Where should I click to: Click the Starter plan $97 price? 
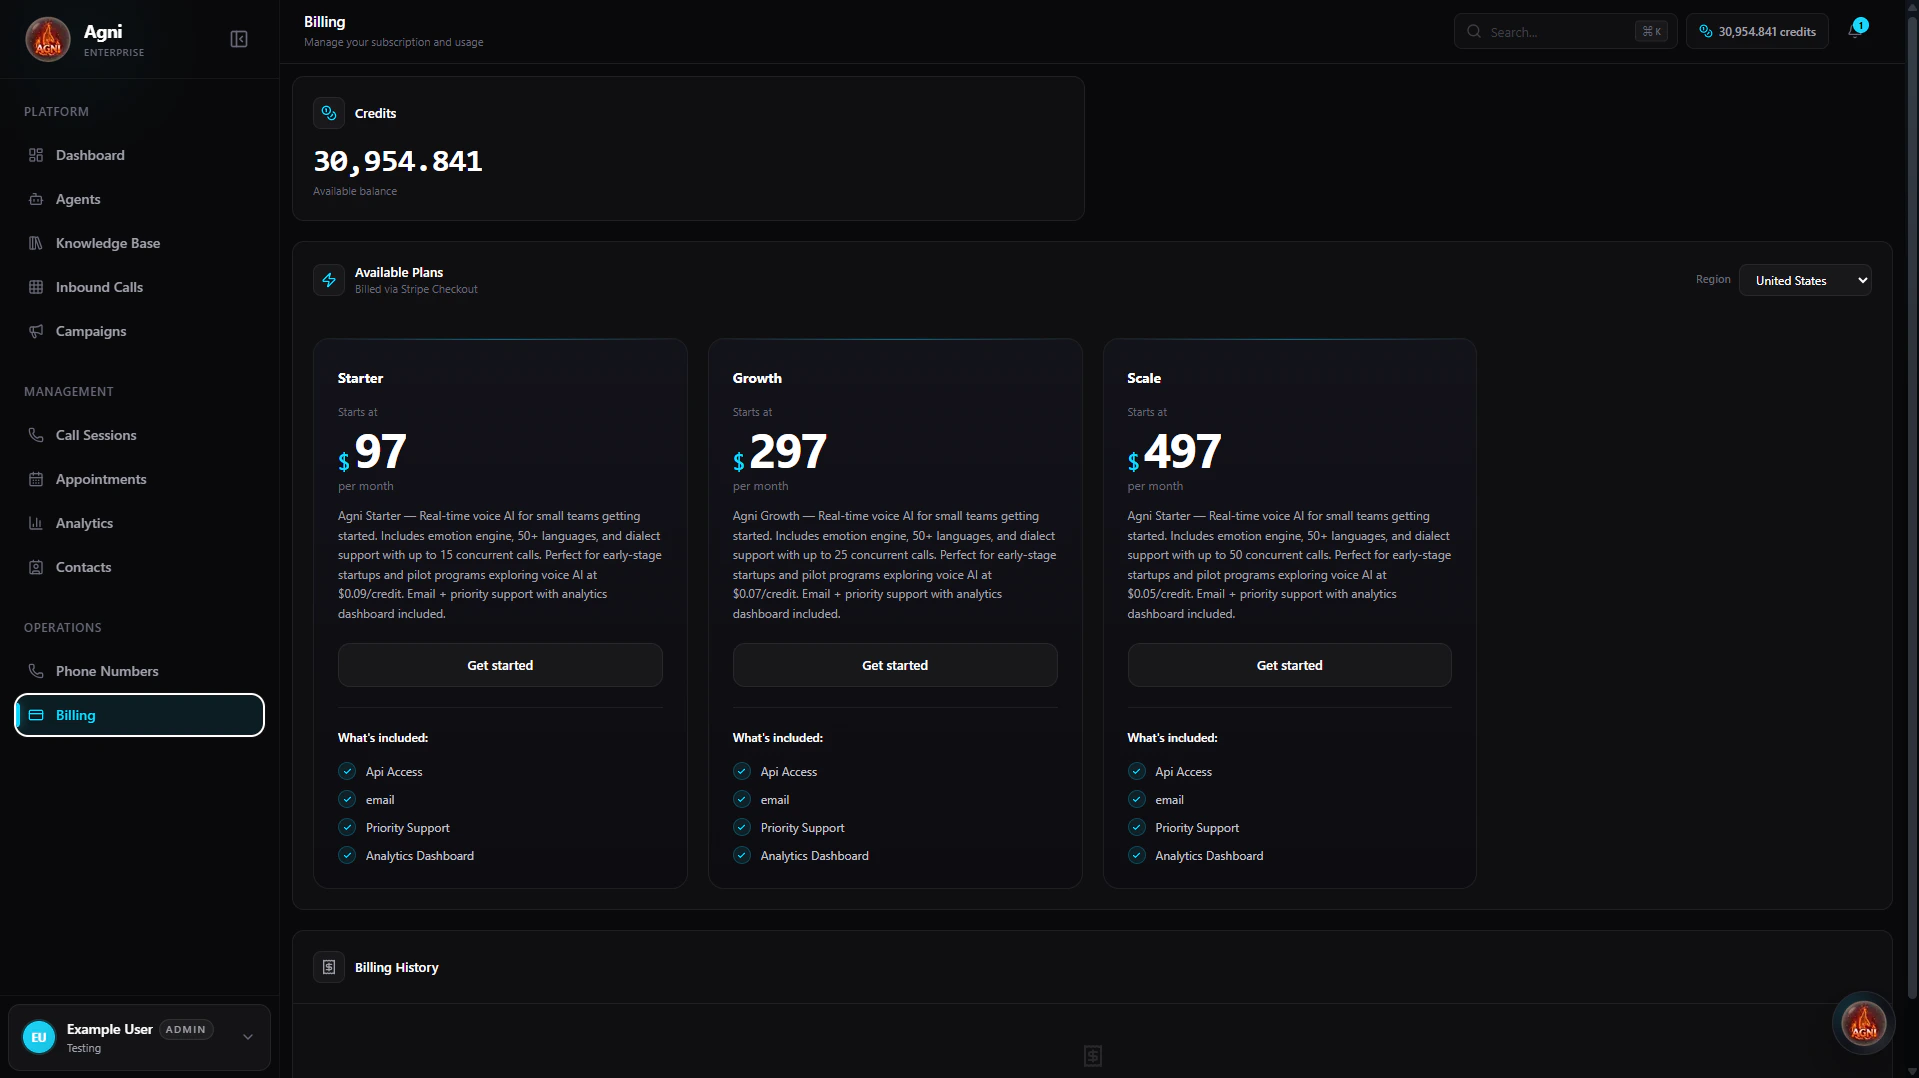pyautogui.click(x=372, y=452)
